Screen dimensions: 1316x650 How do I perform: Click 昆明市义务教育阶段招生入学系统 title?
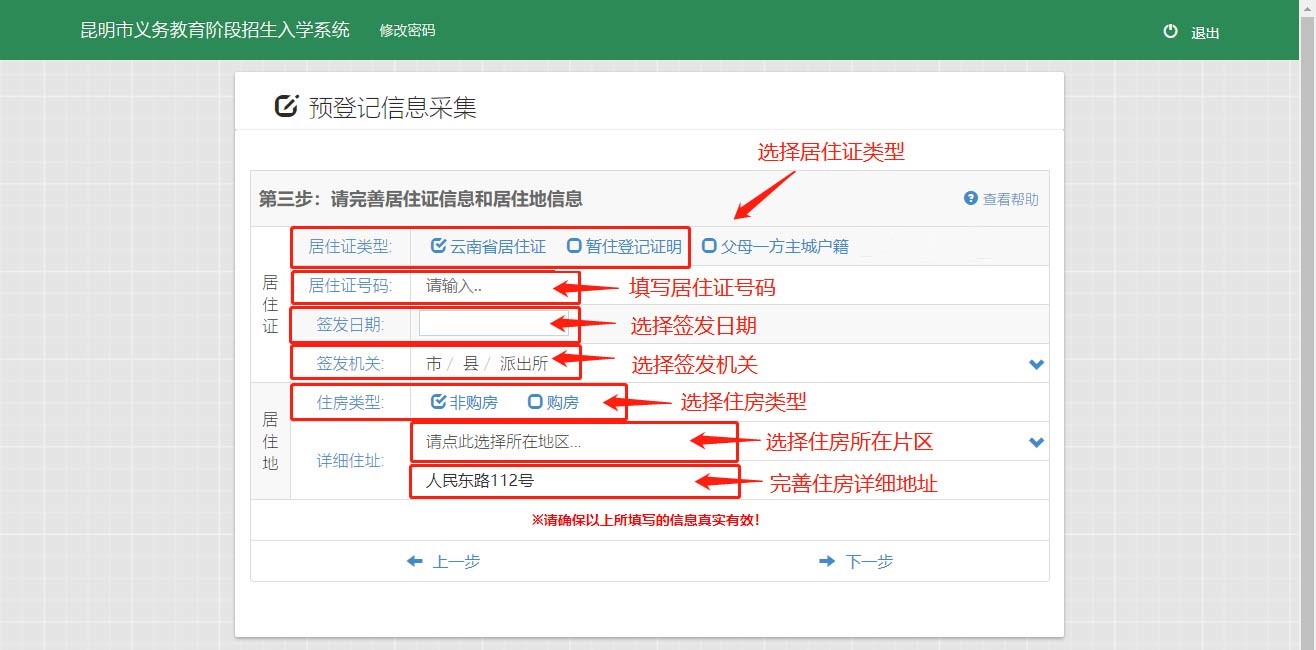coord(215,30)
